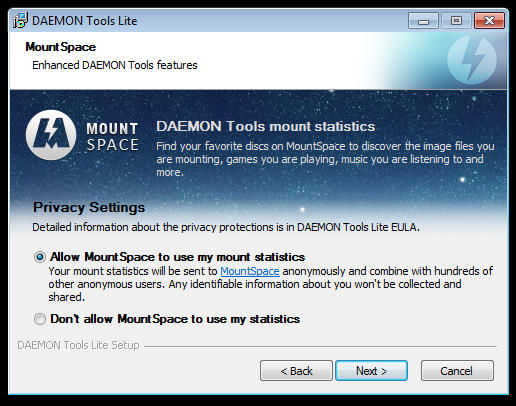
Task: Click the 'Don't allow MountSpace to use my statistics' label
Action: (175, 319)
